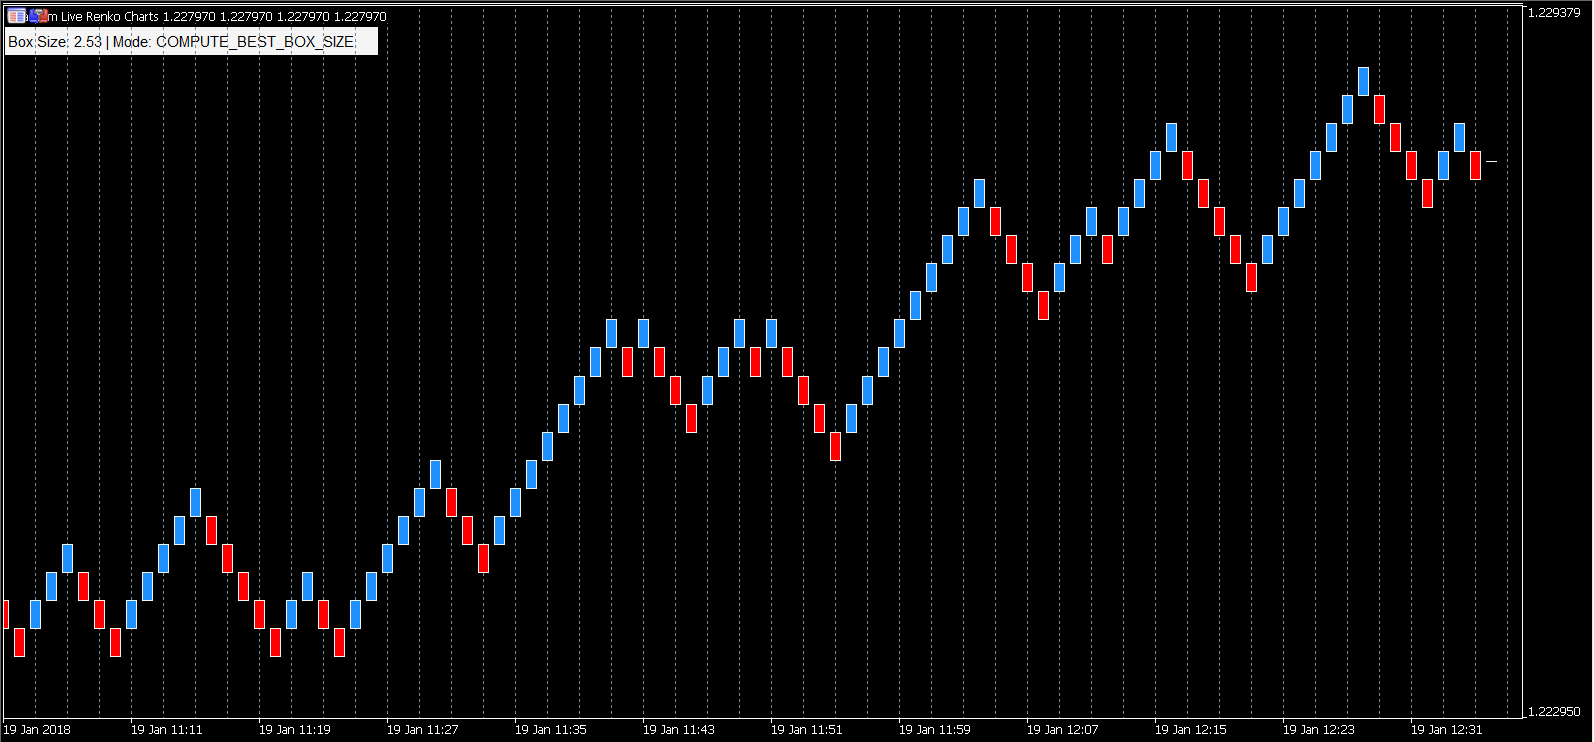Click the highest blue Renko brick on chart

click(x=1363, y=82)
